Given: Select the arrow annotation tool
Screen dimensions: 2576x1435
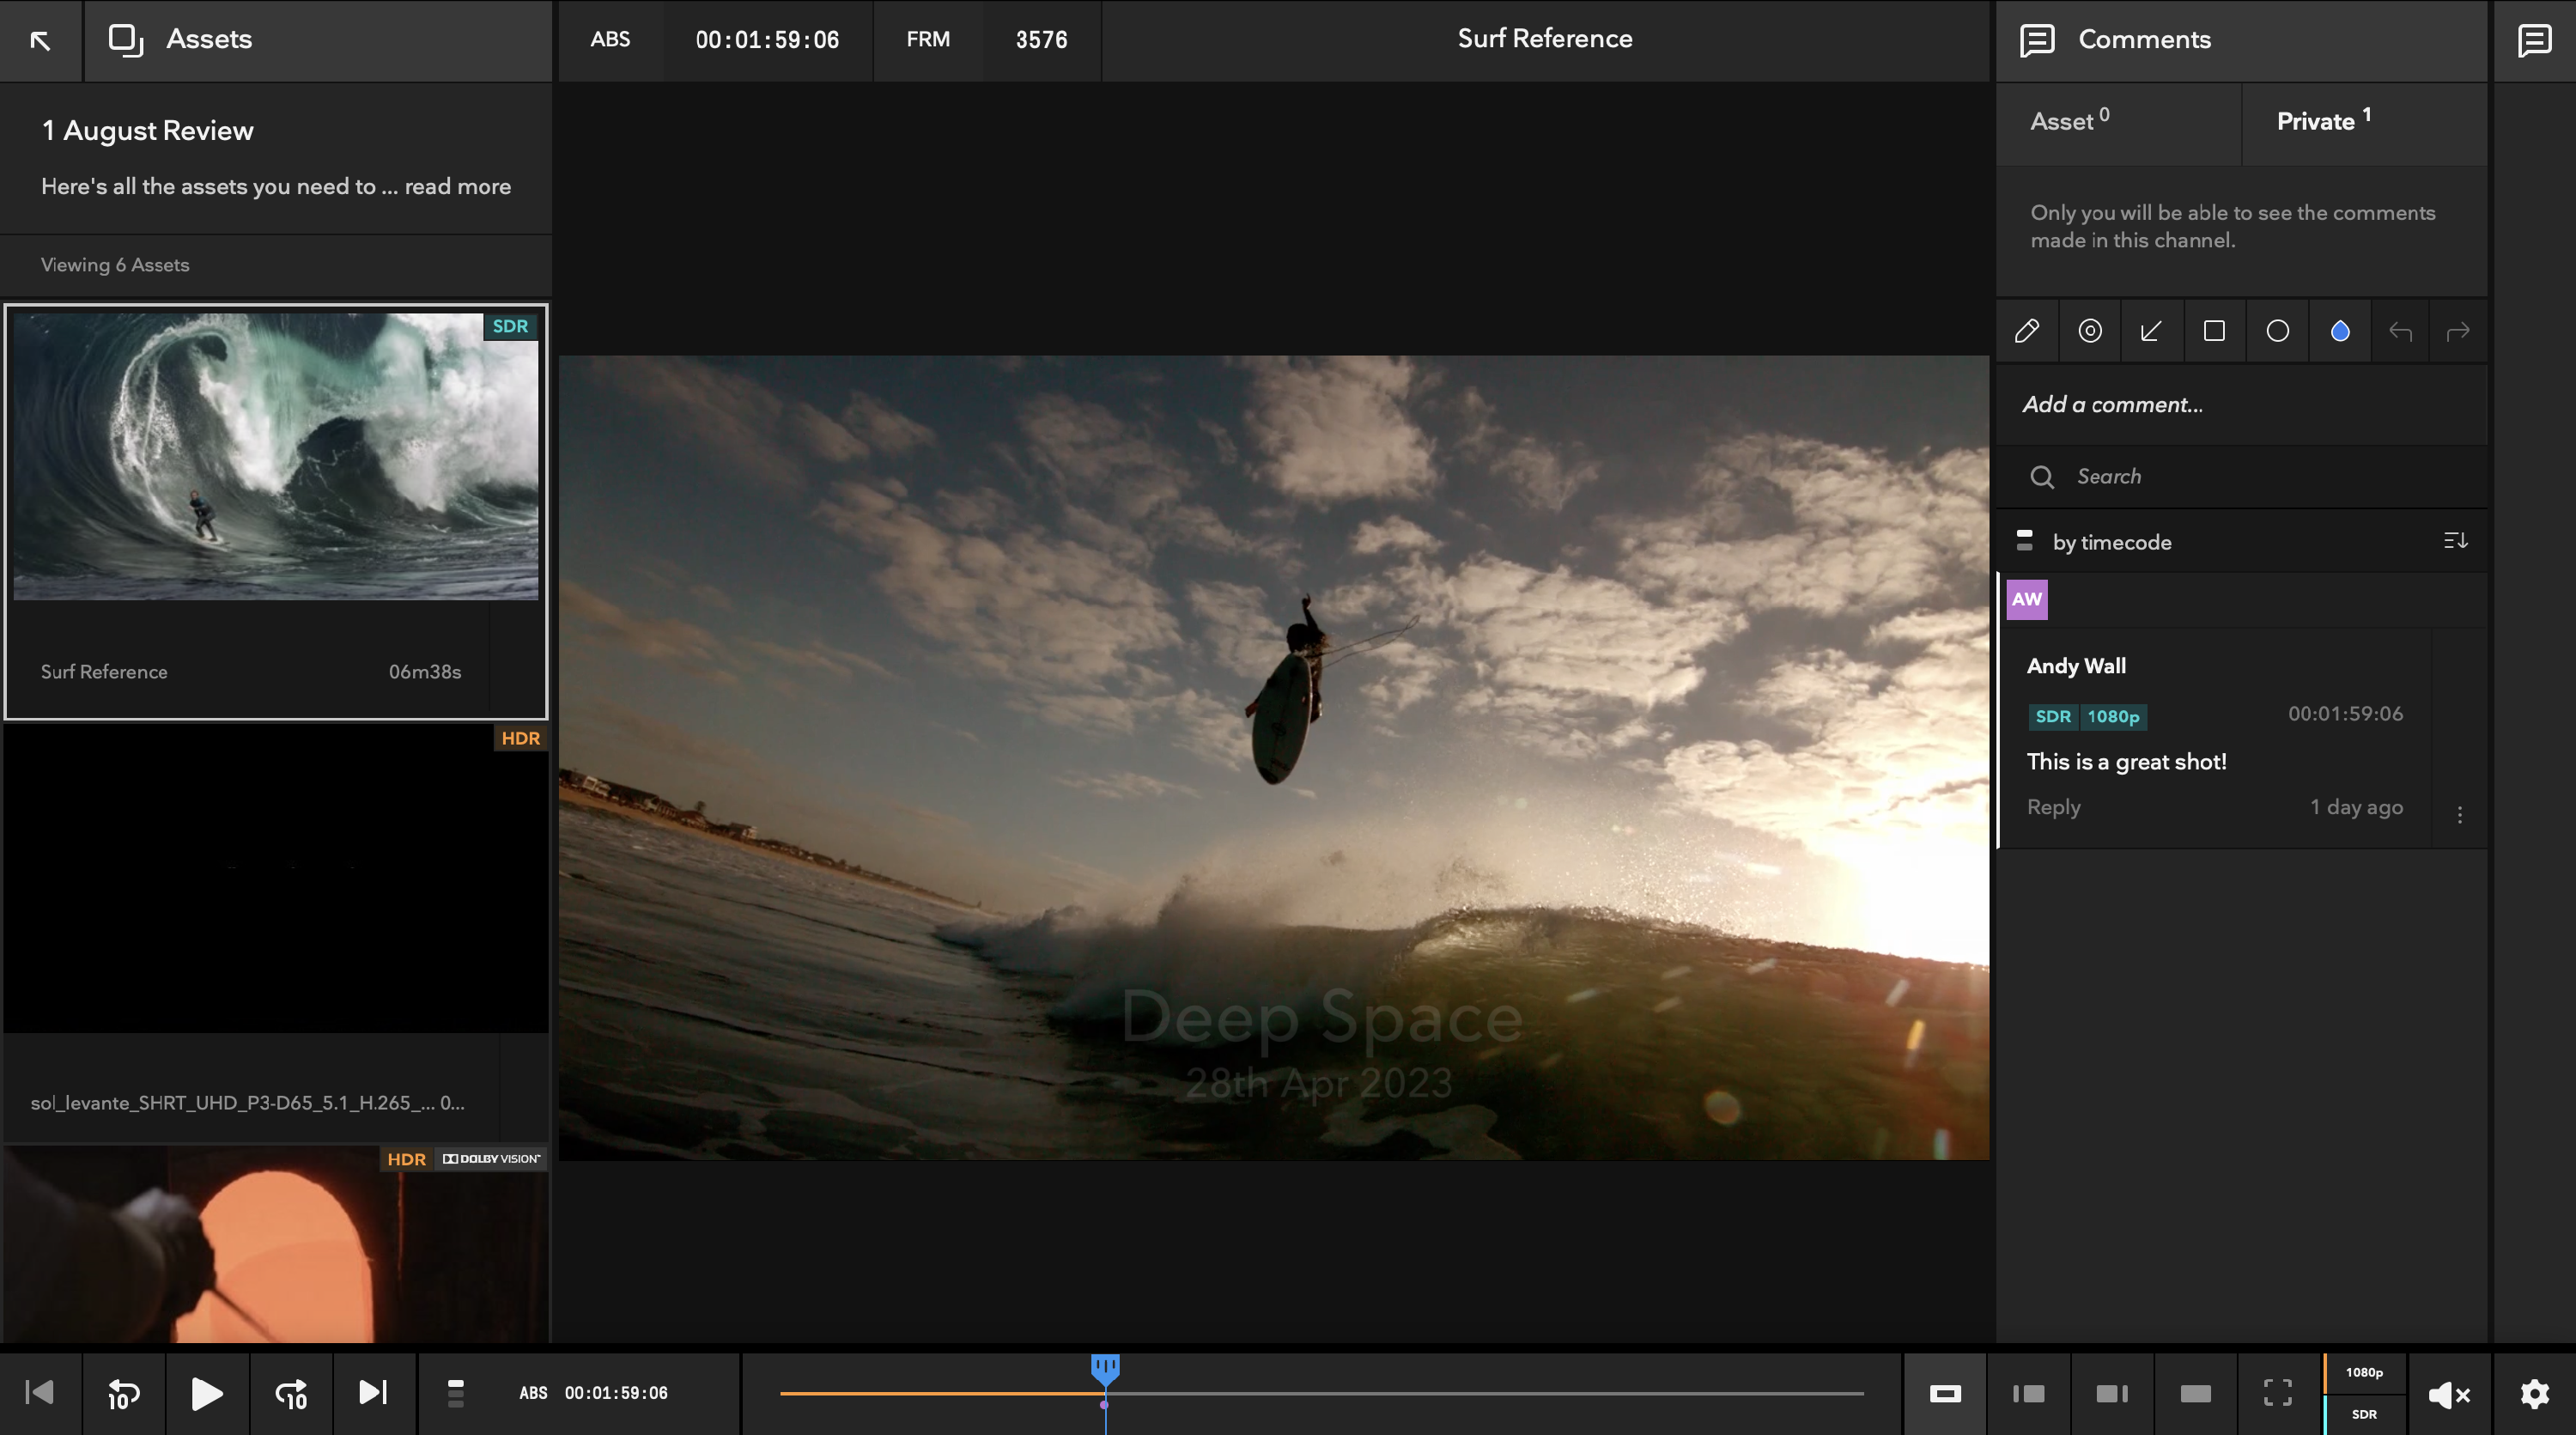Looking at the screenshot, I should (2151, 331).
